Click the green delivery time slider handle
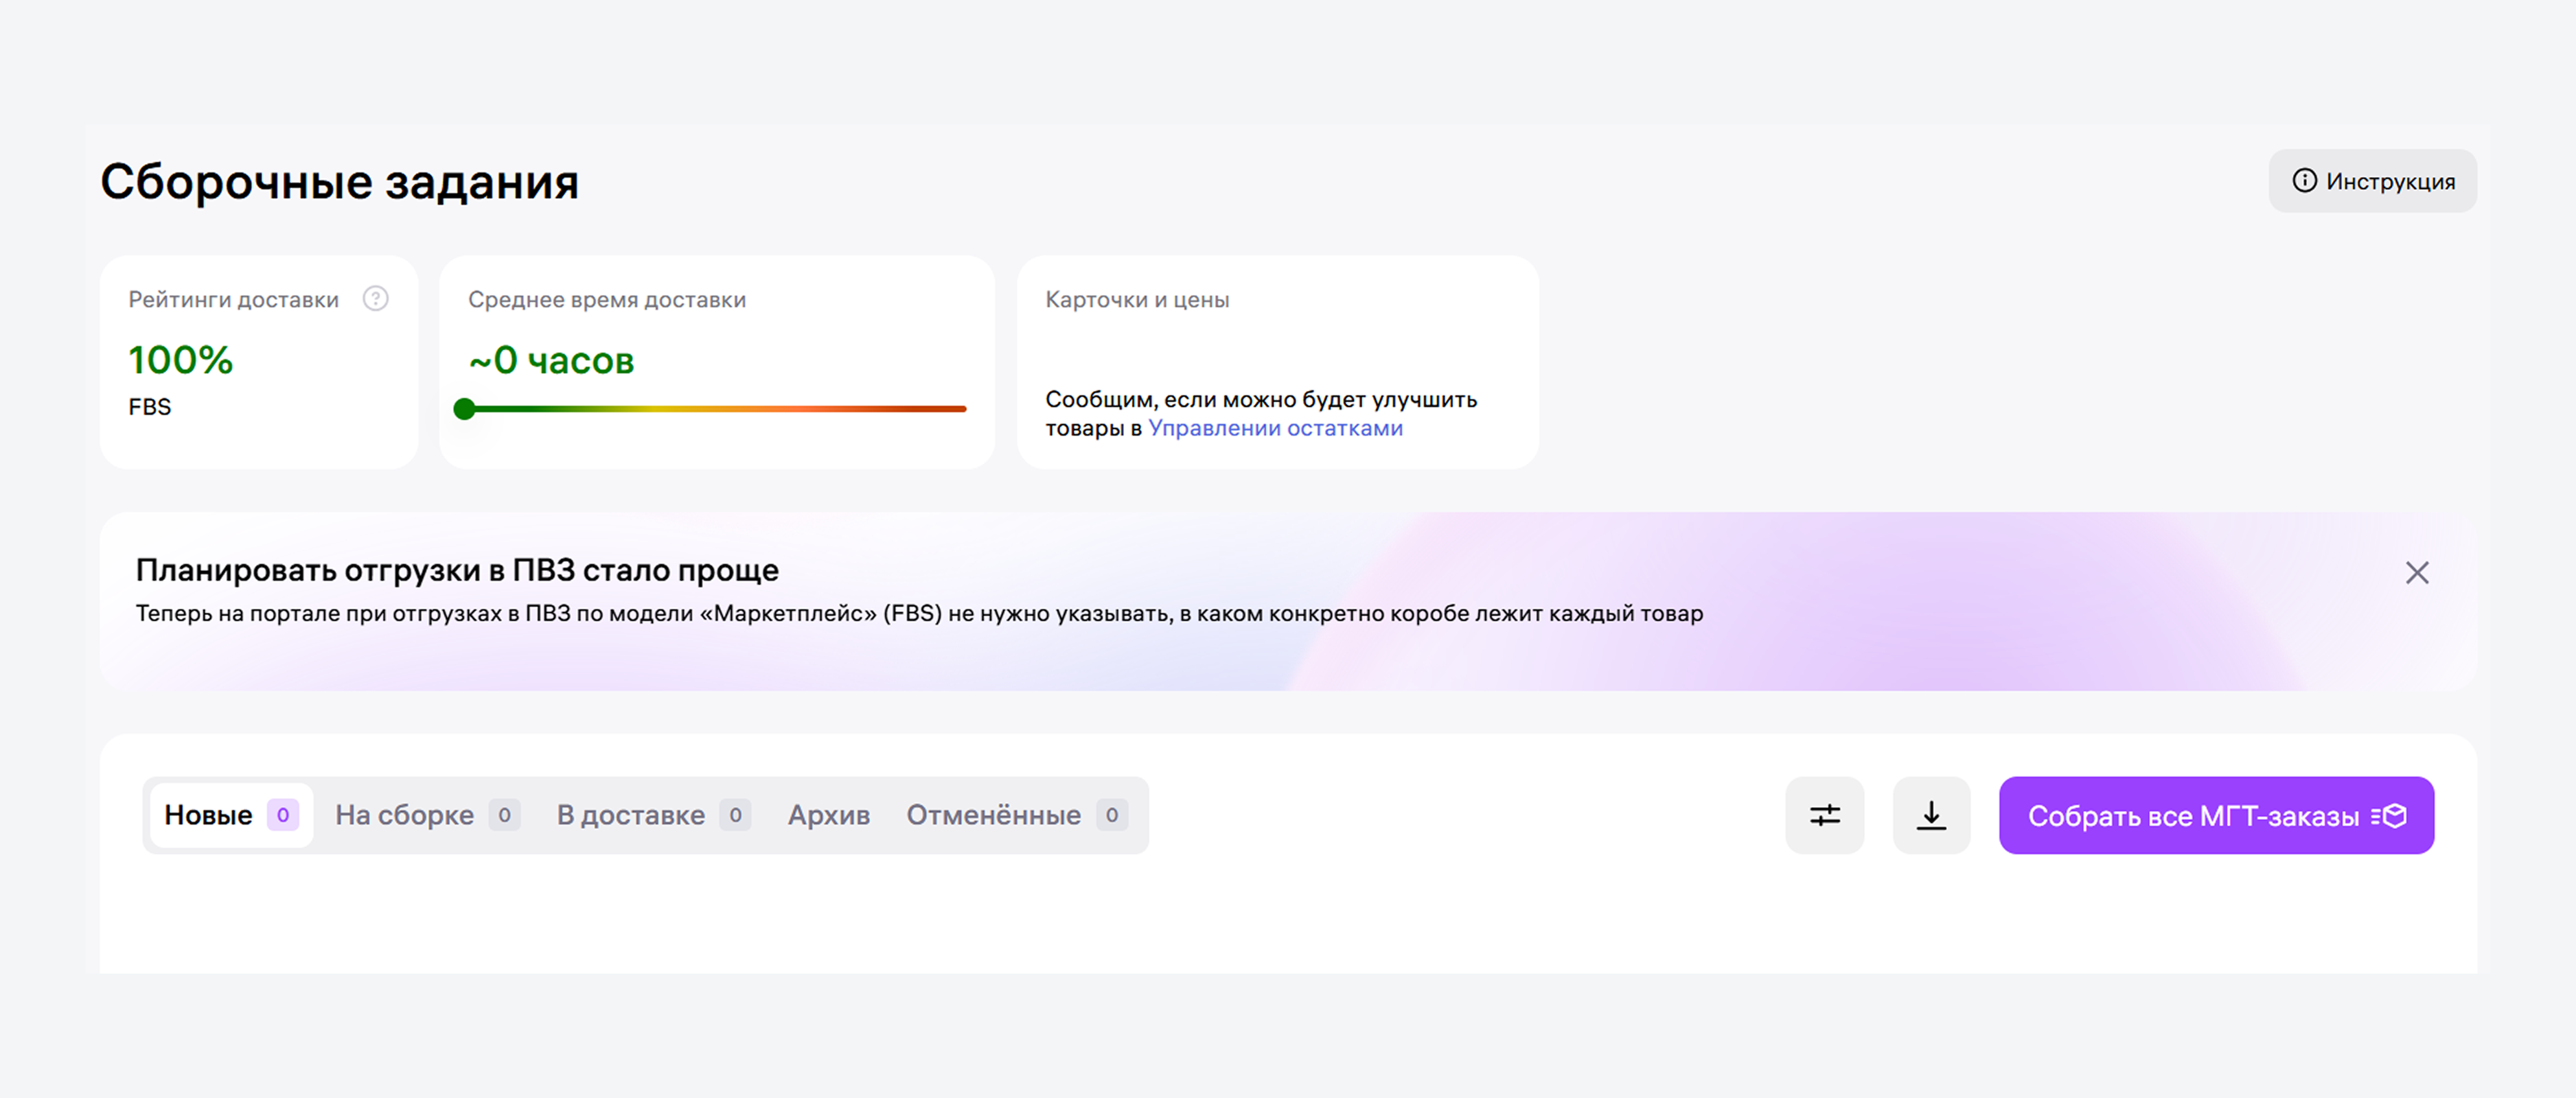 click(464, 409)
